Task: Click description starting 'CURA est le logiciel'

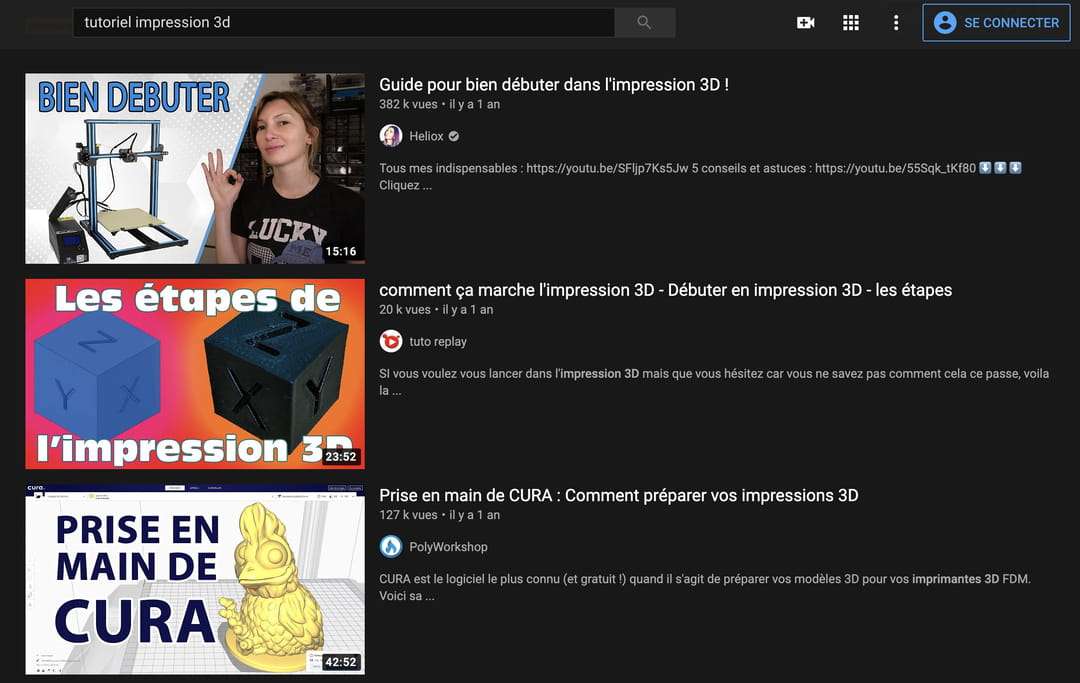Action: click(705, 587)
